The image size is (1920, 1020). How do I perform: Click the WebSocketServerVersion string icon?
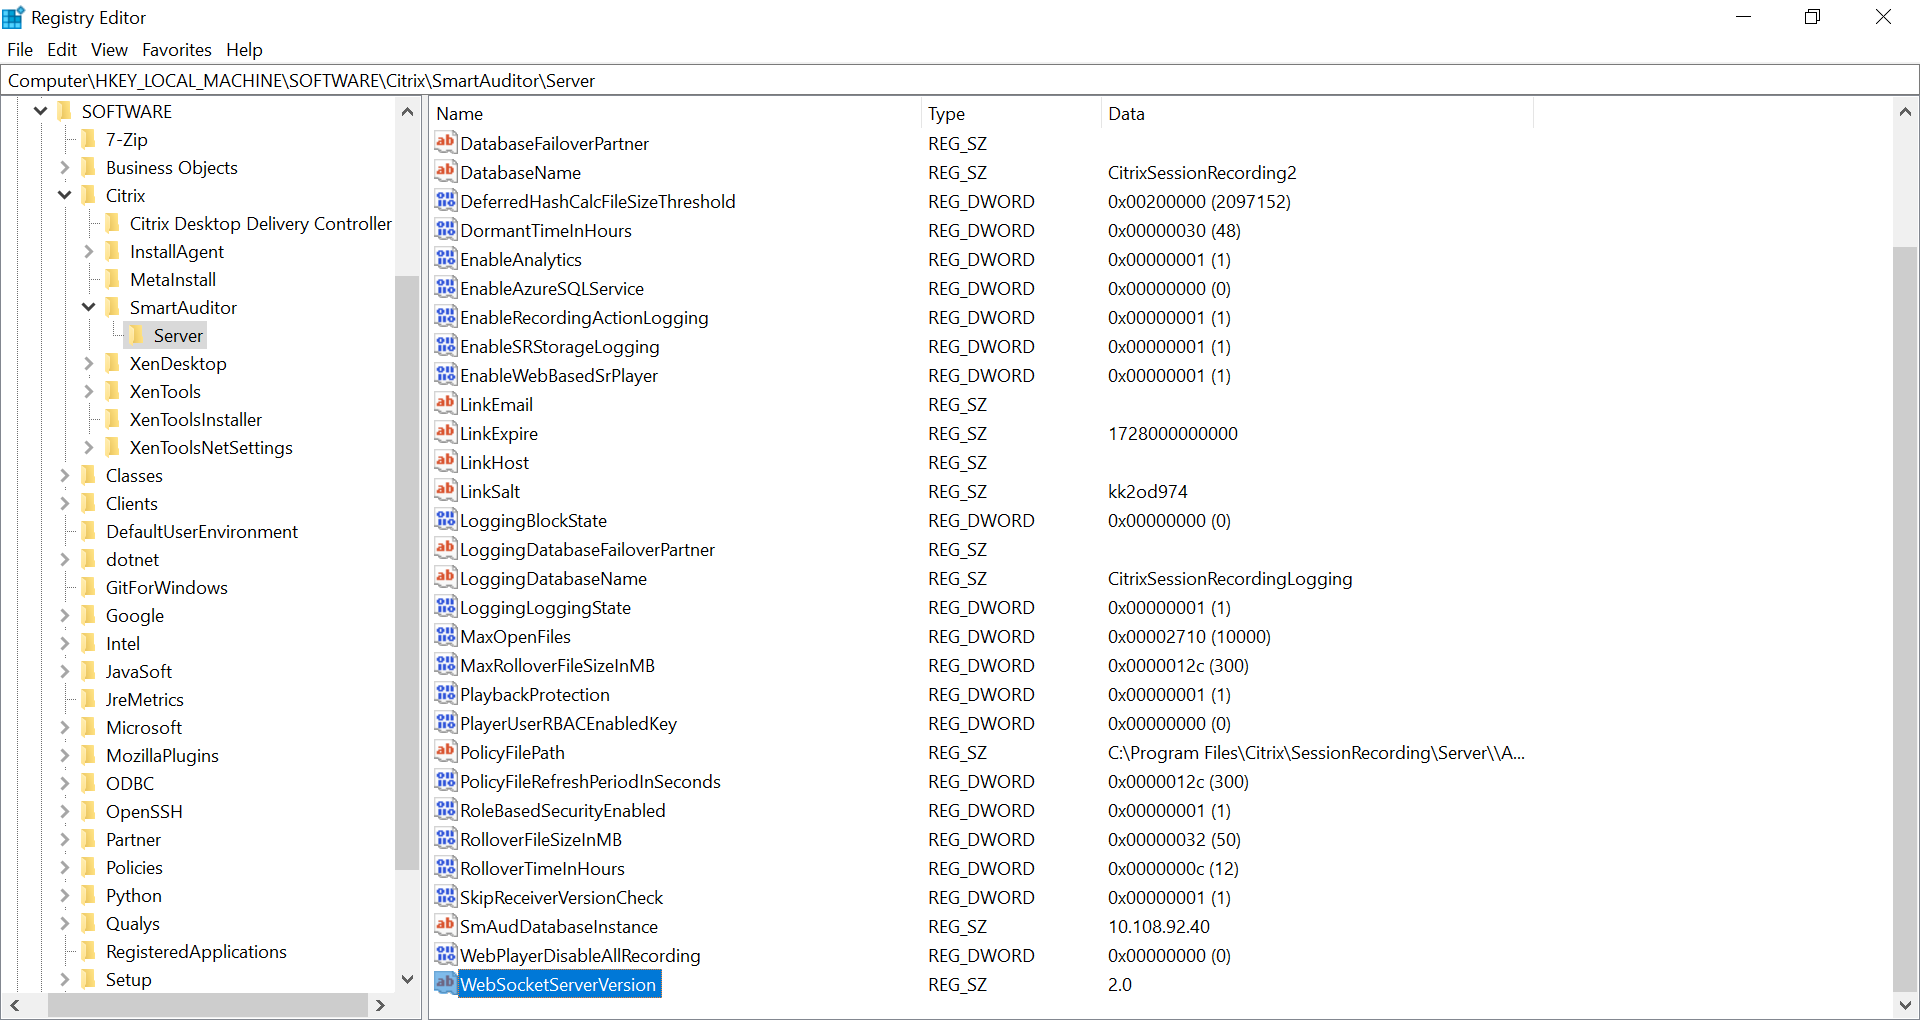coord(445,984)
